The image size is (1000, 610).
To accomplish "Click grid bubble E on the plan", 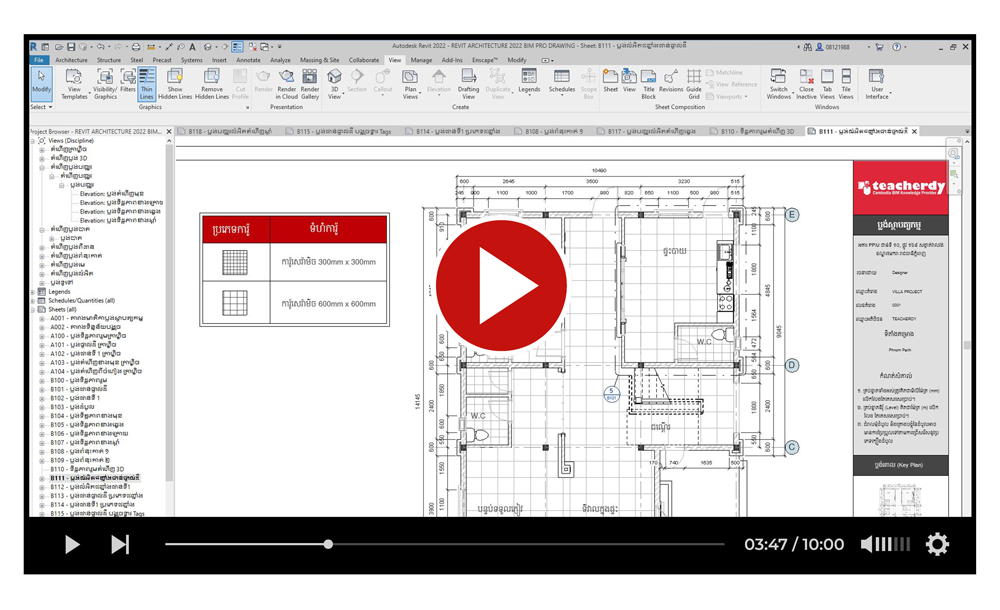I will click(x=791, y=214).
